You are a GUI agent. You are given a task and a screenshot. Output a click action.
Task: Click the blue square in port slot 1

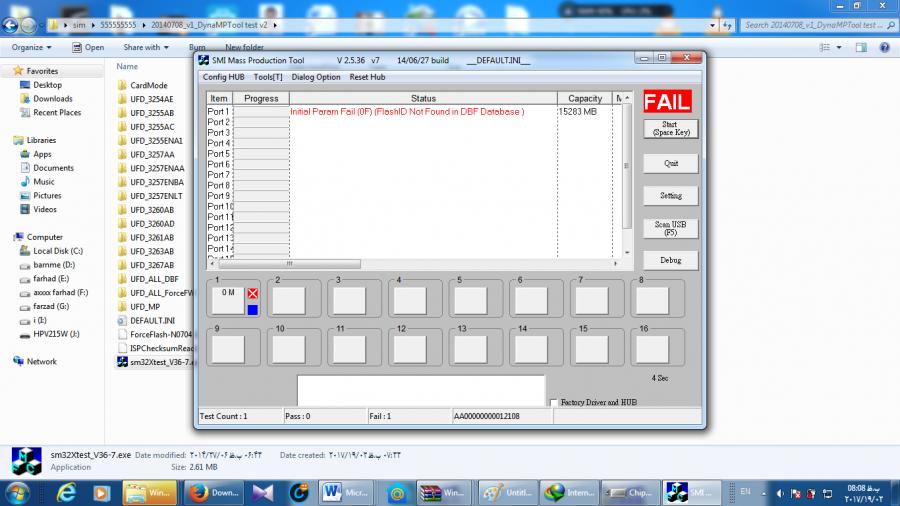pos(253,310)
